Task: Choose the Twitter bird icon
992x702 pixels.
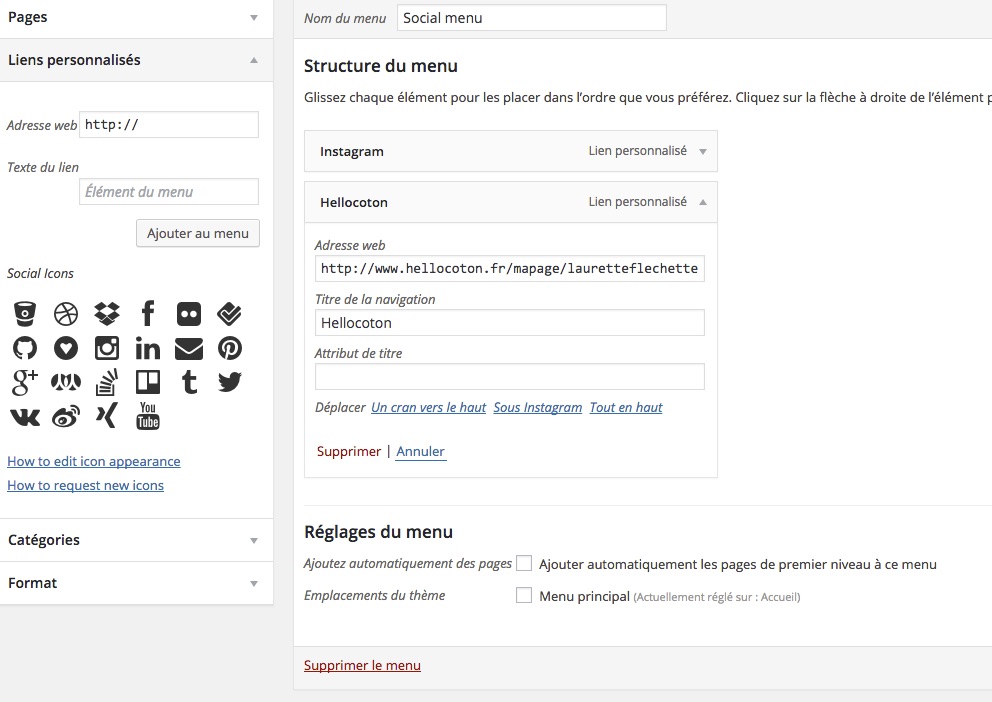Action: (230, 382)
